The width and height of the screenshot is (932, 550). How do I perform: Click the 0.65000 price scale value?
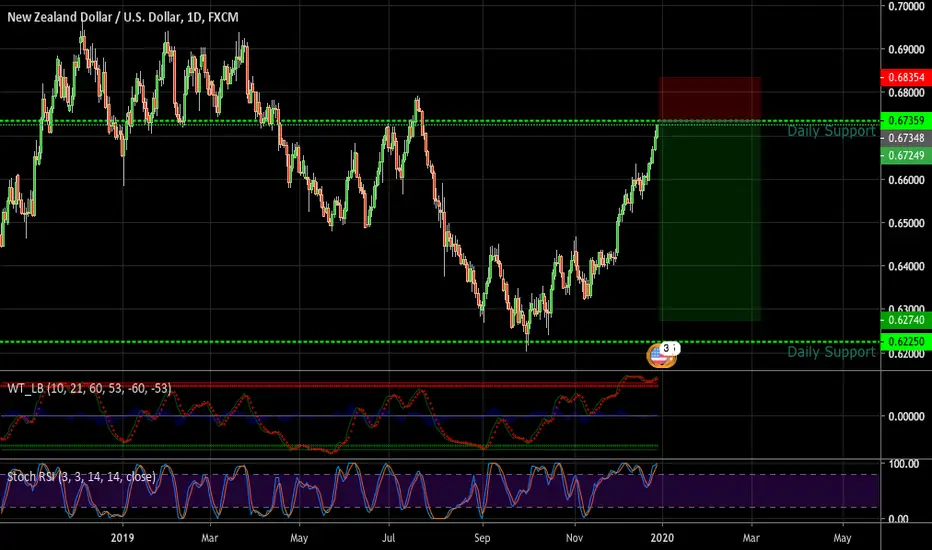(x=906, y=223)
